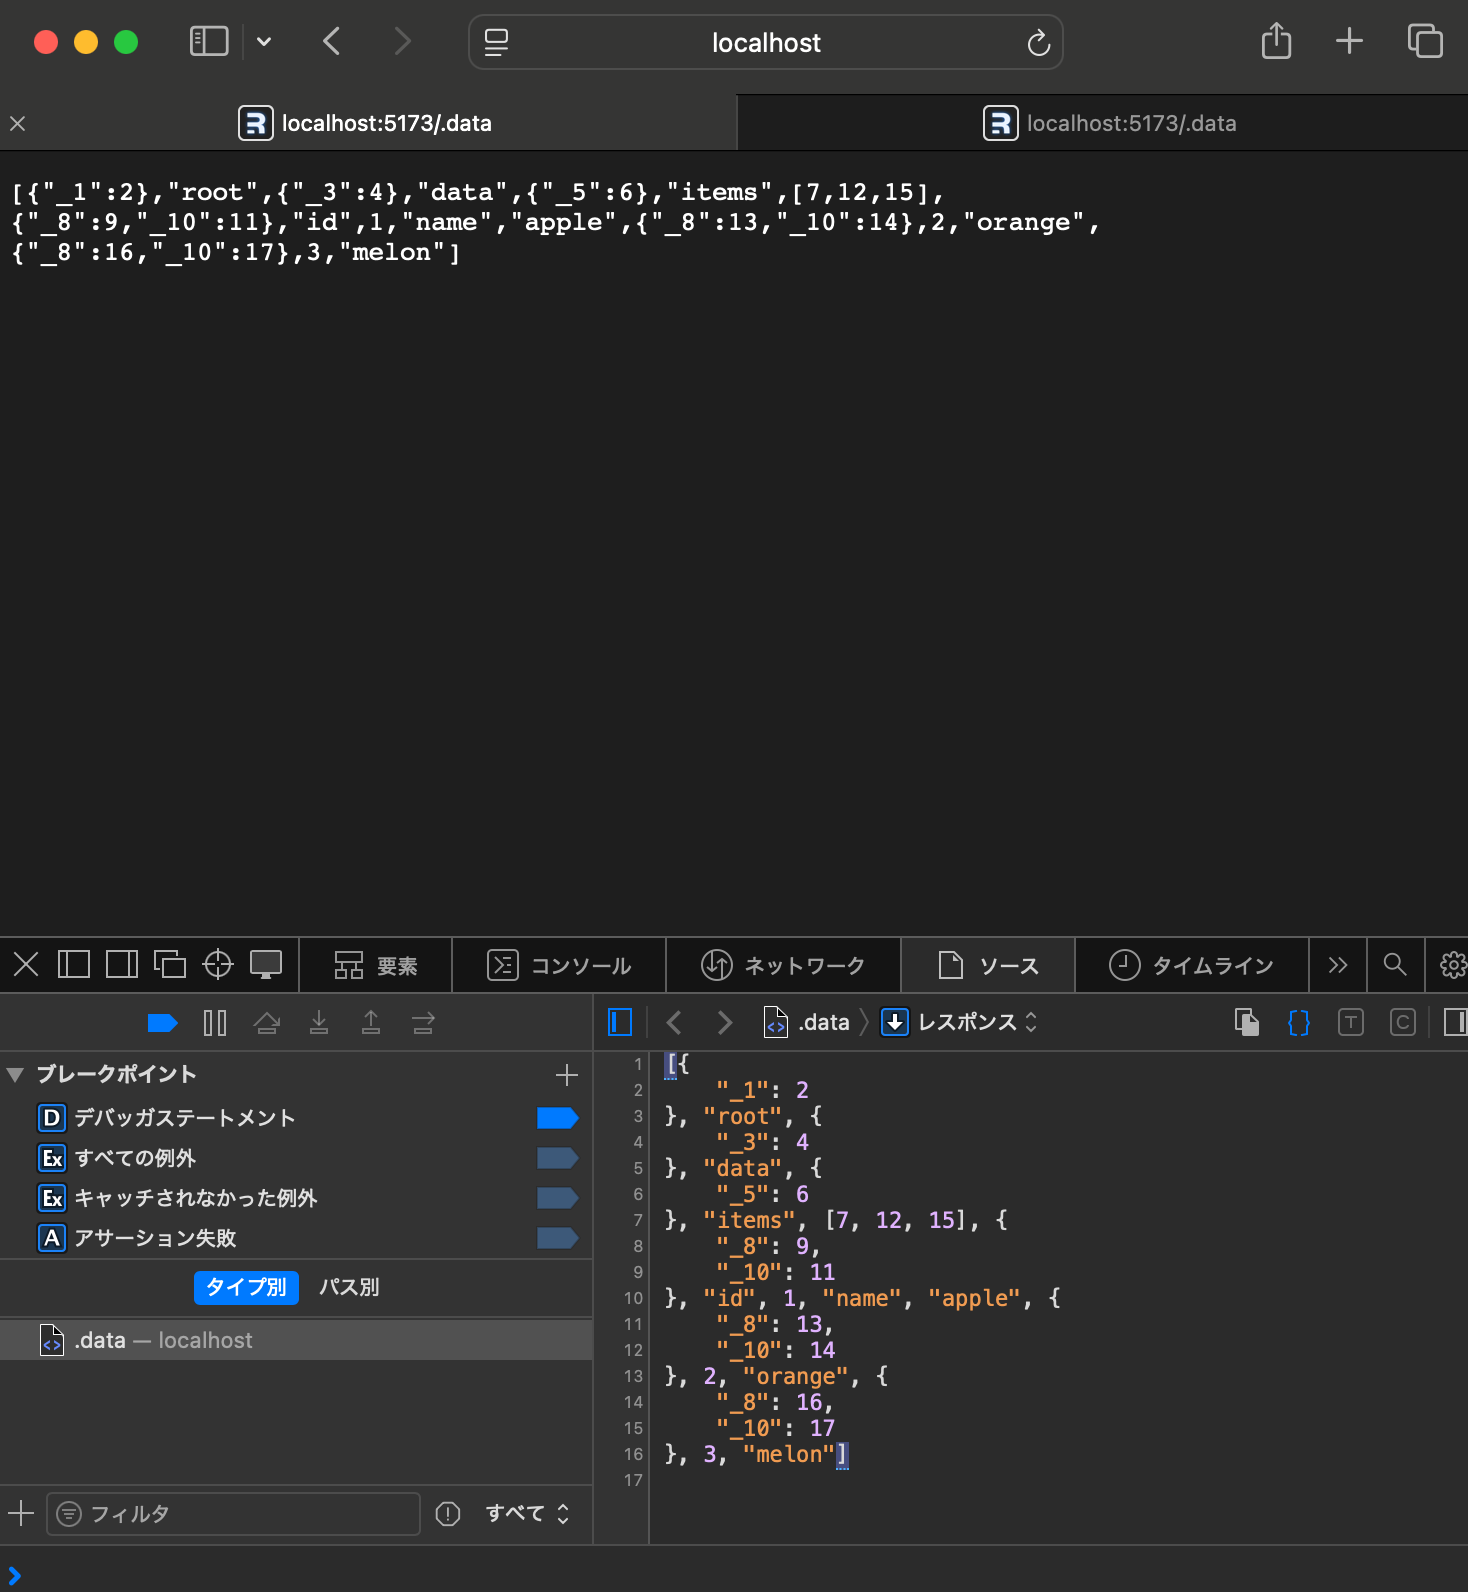This screenshot has height=1592, width=1468.
Task: Show tab overview
Action: point(1425,41)
